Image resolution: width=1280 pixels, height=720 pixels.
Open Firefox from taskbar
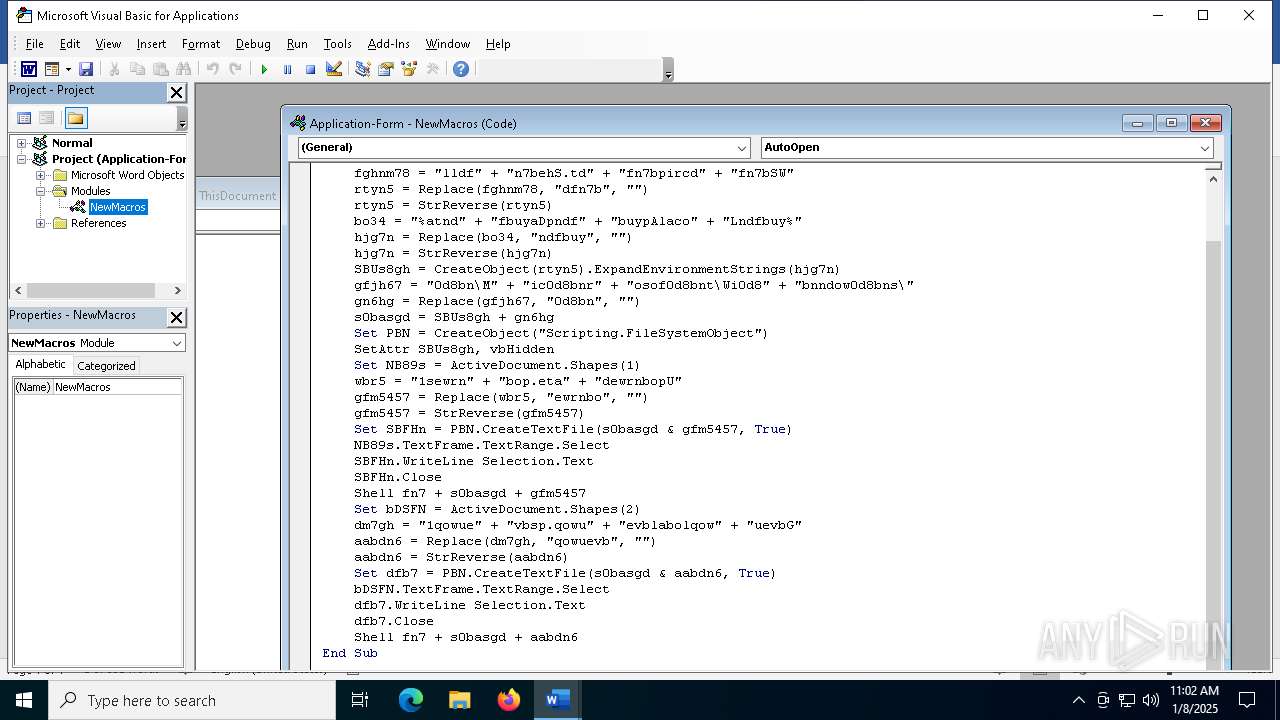[x=509, y=700]
